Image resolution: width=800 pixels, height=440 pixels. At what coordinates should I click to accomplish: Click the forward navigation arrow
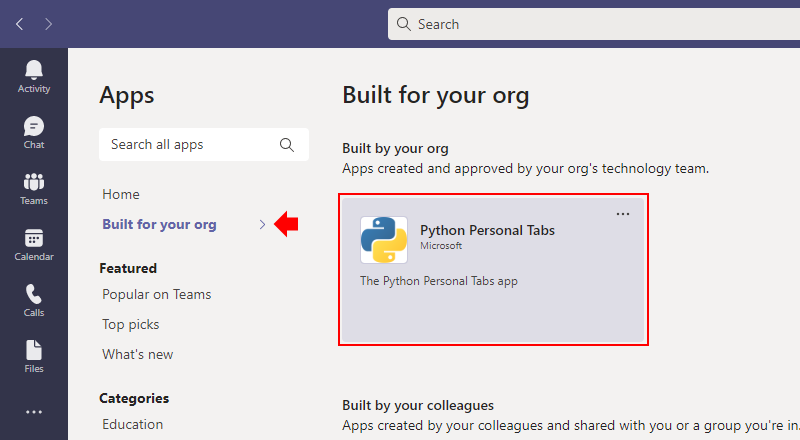[x=48, y=24]
